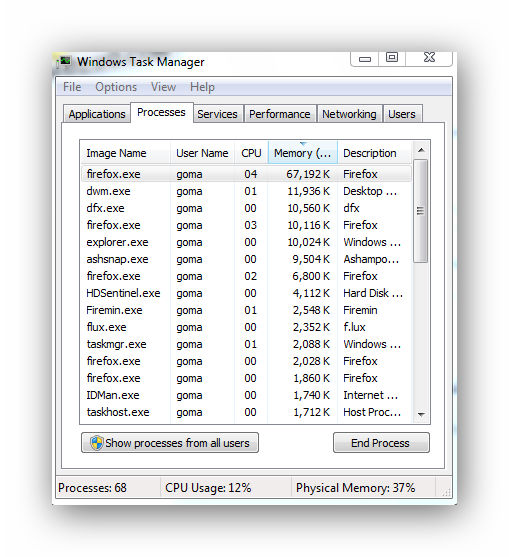Select the explorer.exe process row
This screenshot has height=557, width=509.
pos(246,242)
